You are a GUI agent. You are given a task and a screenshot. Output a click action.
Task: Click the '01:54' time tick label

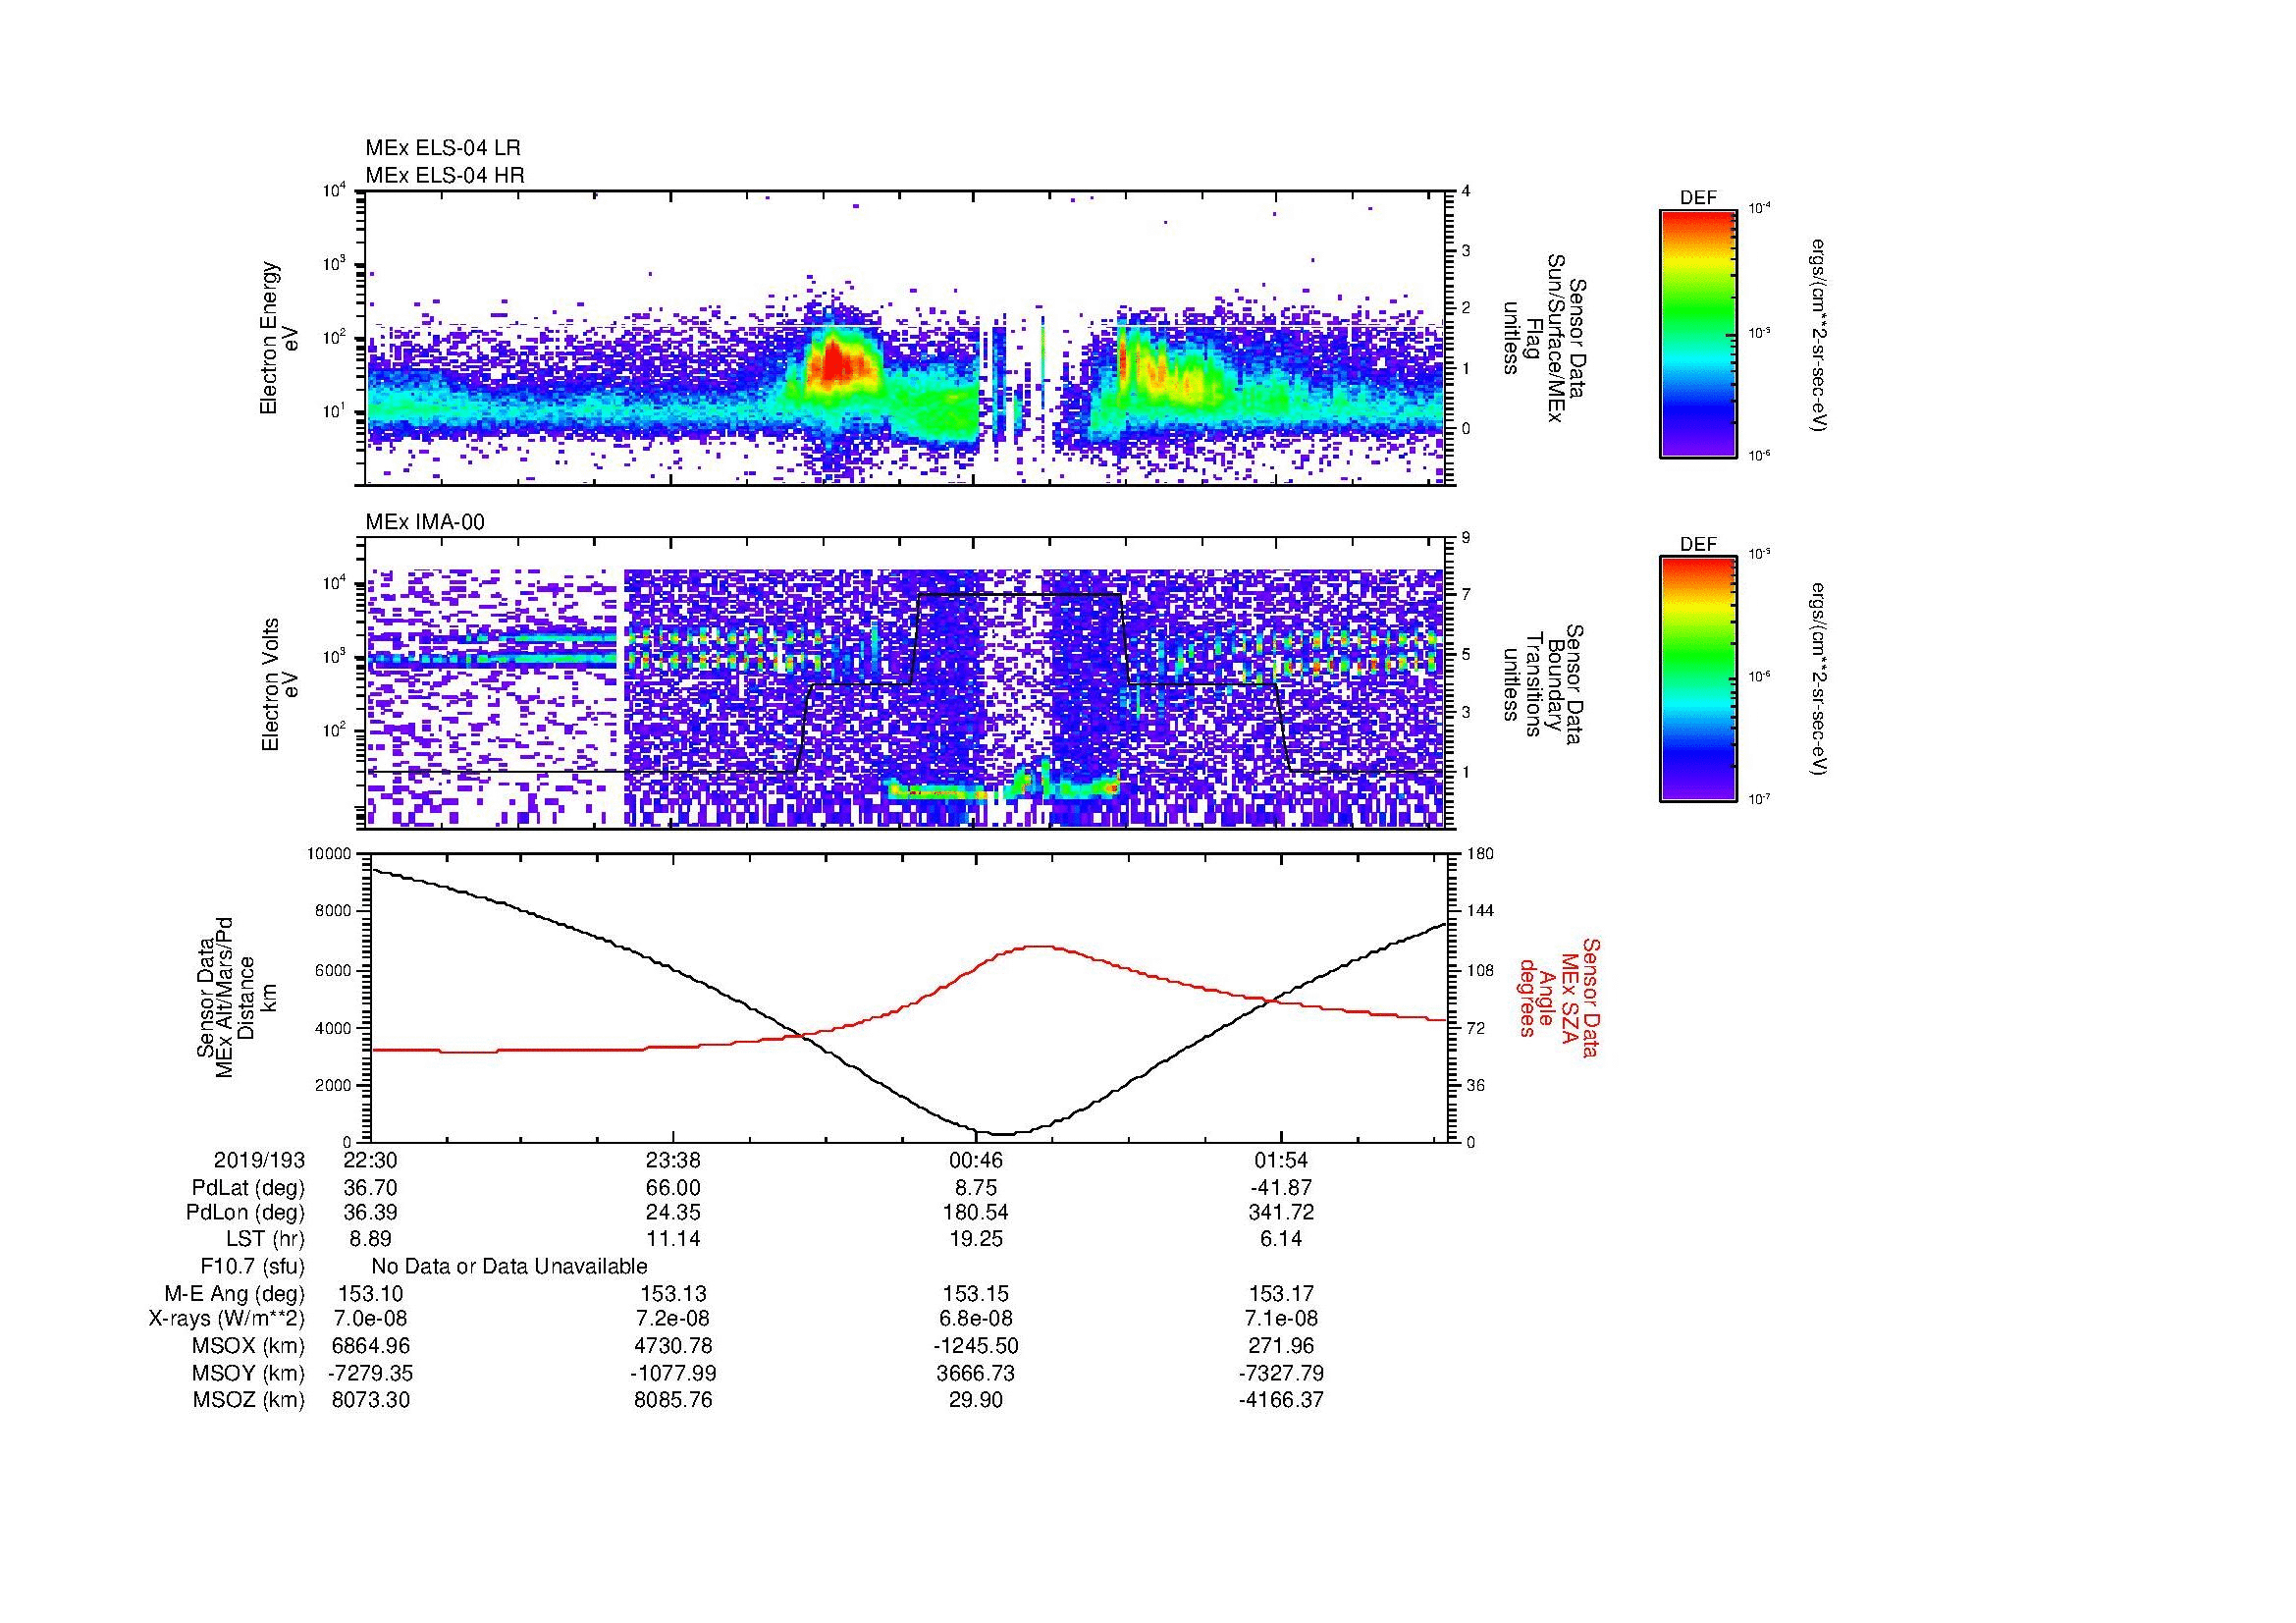(1280, 1160)
